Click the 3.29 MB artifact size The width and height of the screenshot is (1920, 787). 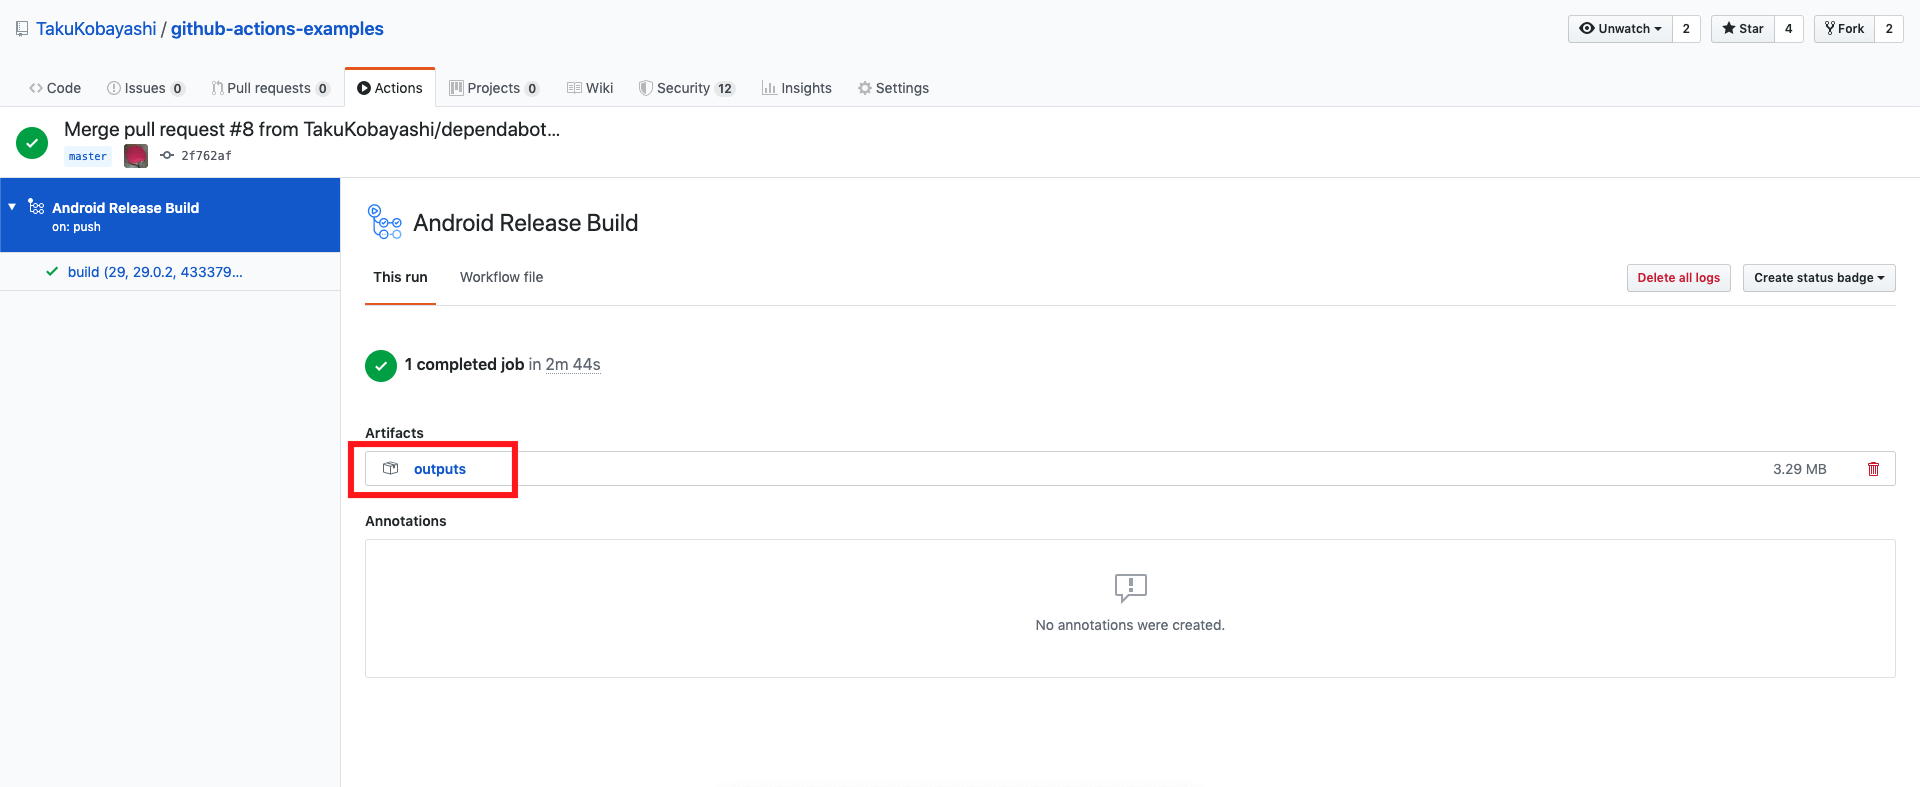1800,469
